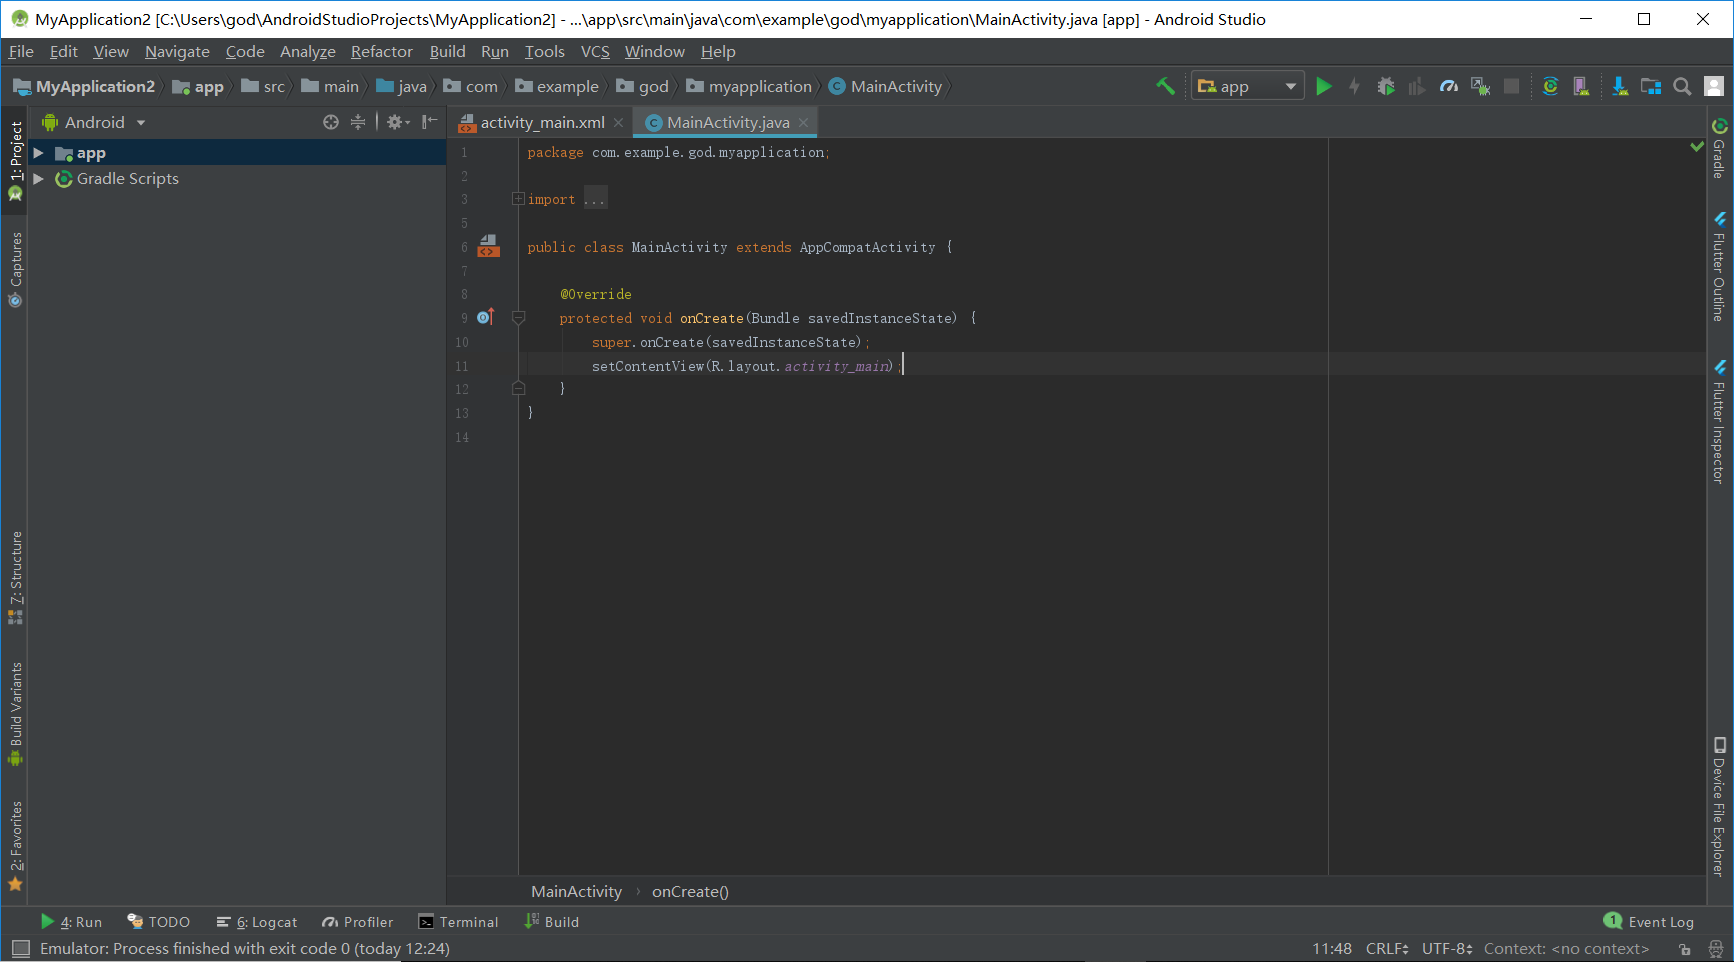Screen dimensions: 1734x962
Task: Open the app run configuration dropdown
Action: coord(1247,86)
